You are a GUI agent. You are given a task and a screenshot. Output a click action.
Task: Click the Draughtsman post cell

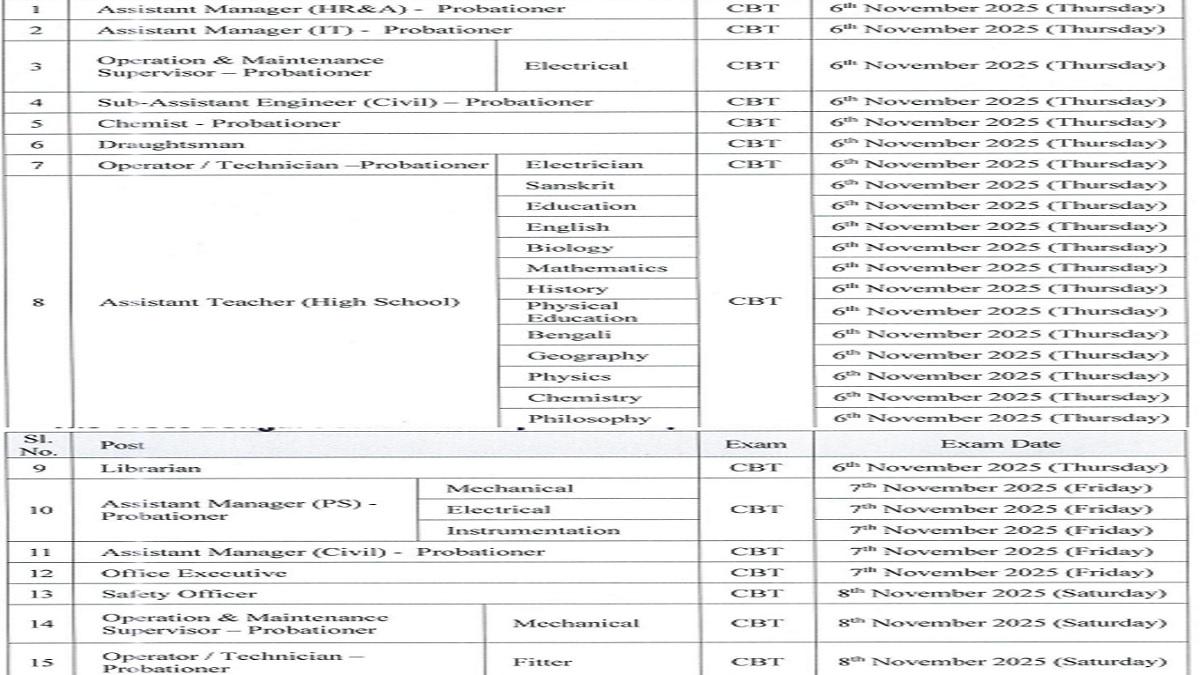click(156, 144)
